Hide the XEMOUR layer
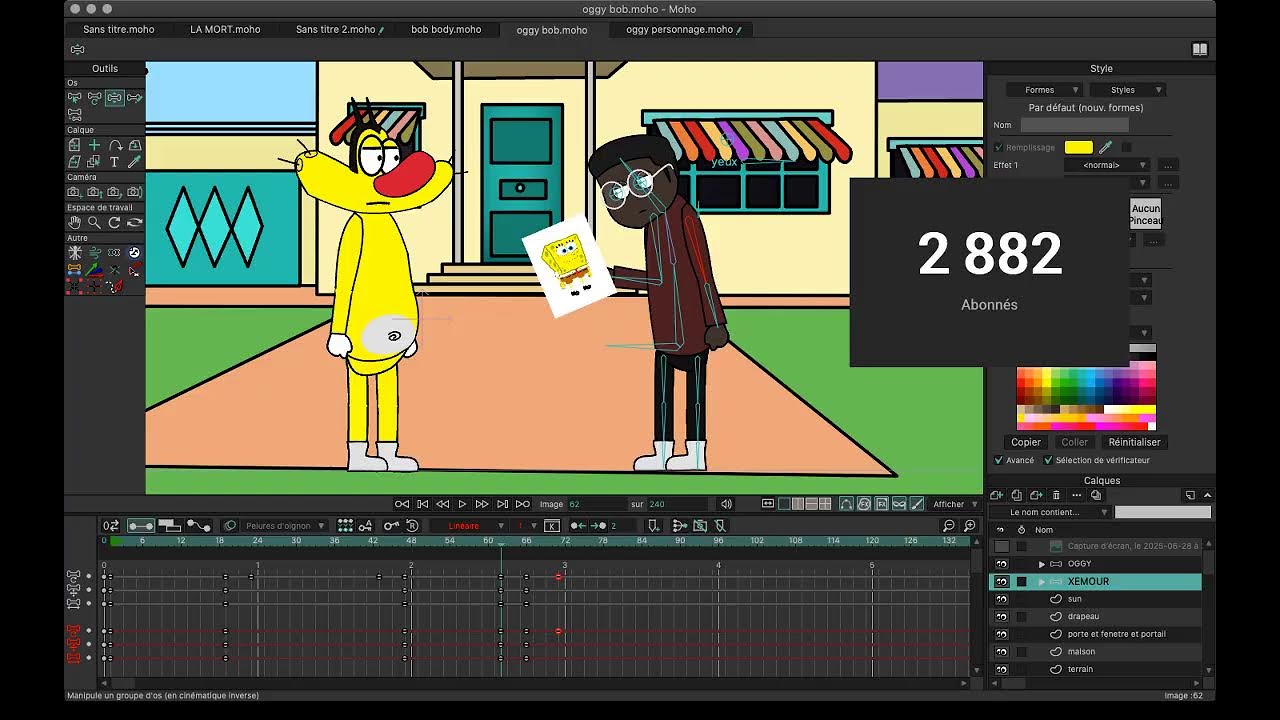 (1001, 581)
